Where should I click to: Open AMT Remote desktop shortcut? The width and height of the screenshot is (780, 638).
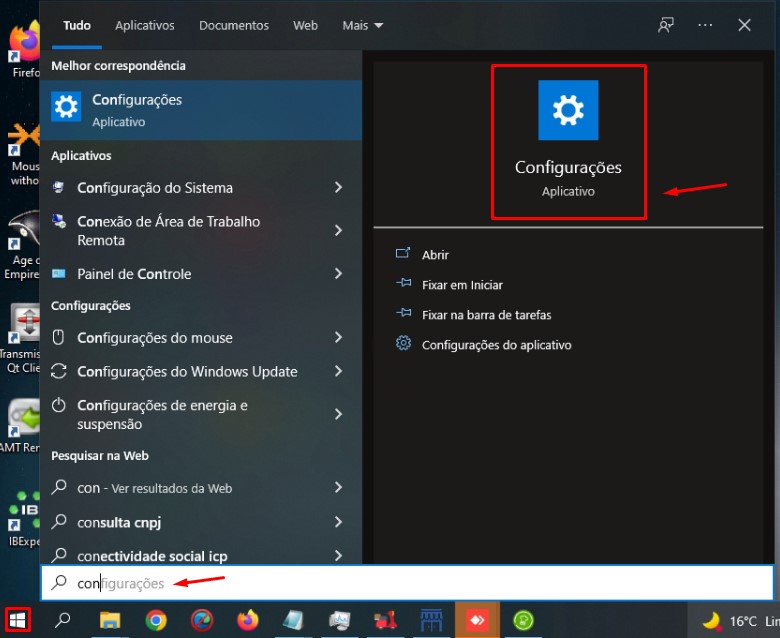[20, 426]
